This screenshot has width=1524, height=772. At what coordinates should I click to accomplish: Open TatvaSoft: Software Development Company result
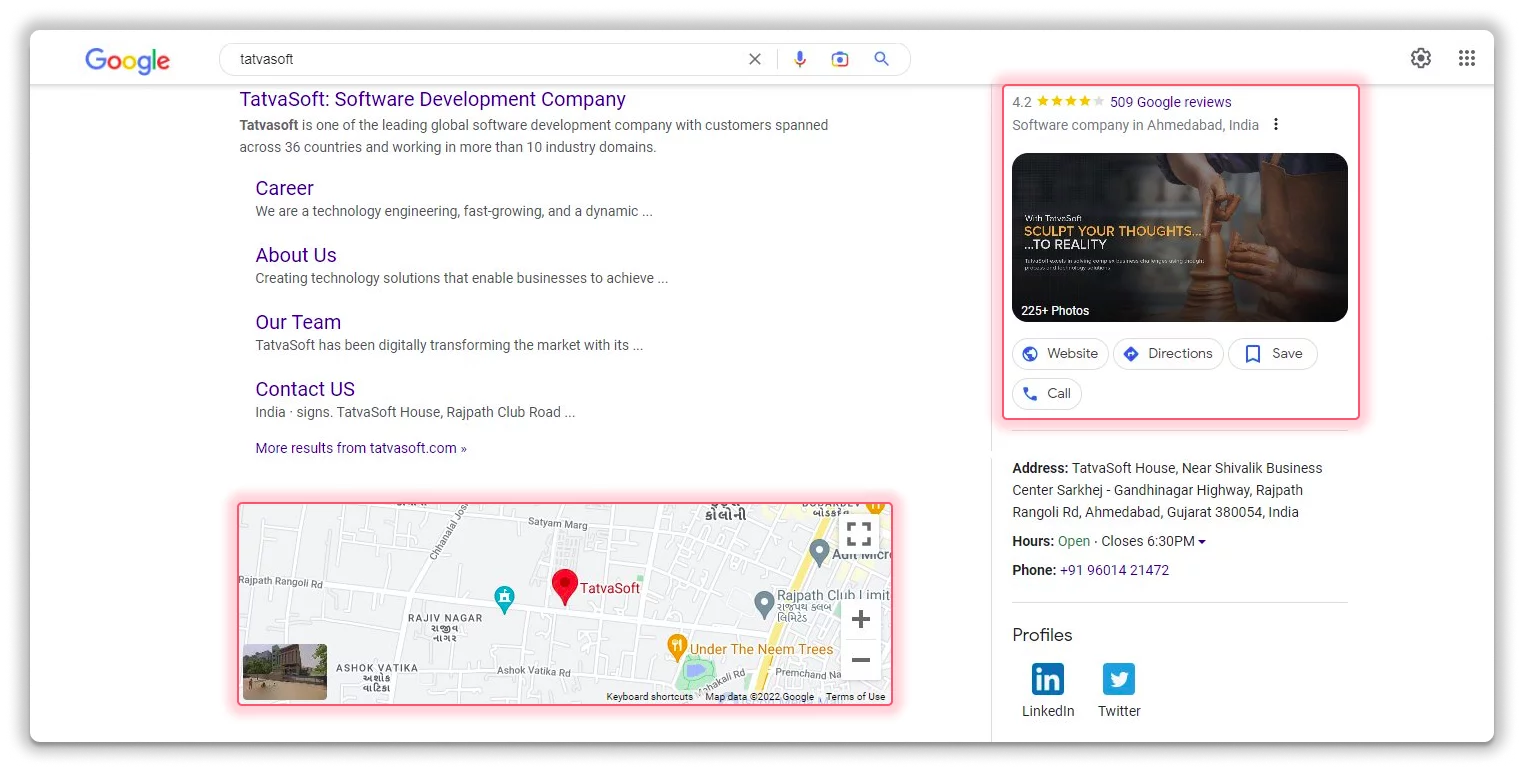(432, 99)
